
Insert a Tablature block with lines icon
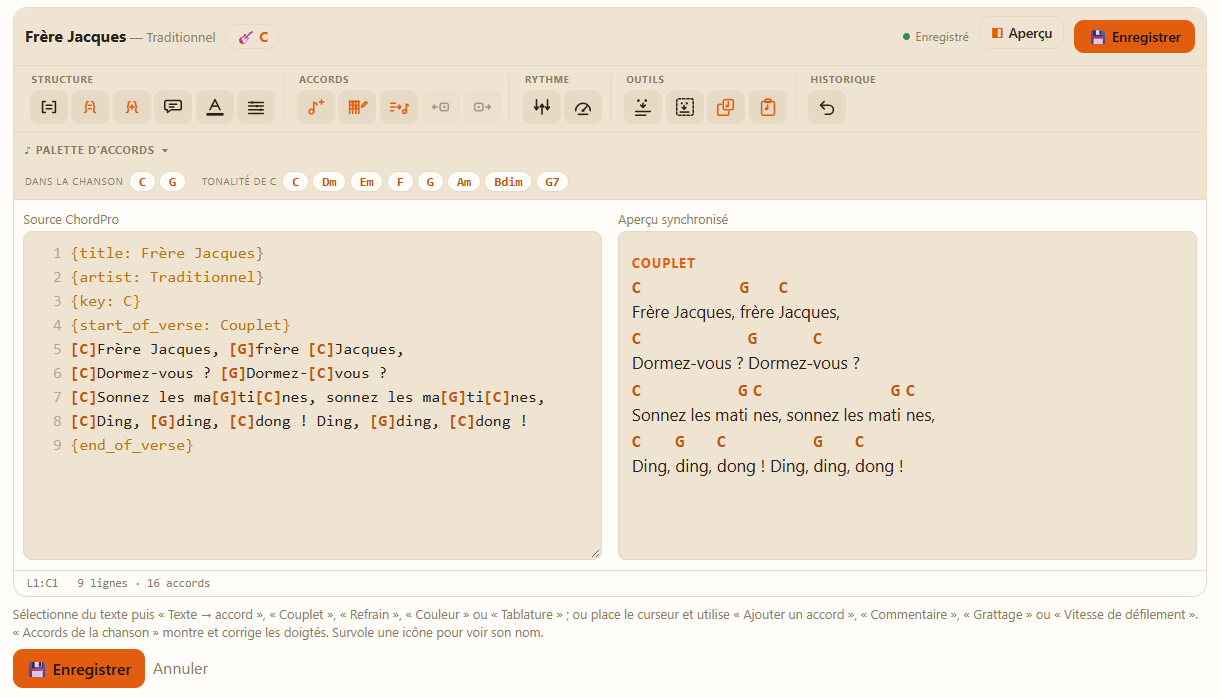tap(256, 107)
